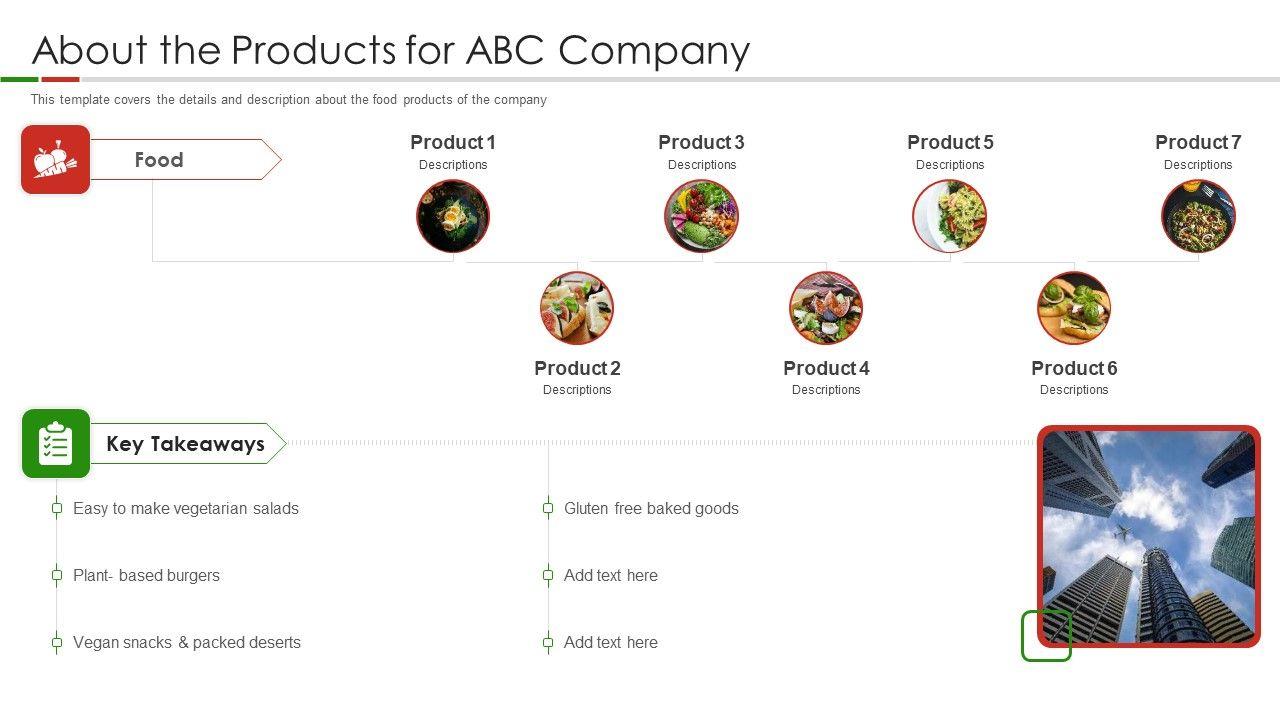Click the red Food vegetables icon

(55, 160)
